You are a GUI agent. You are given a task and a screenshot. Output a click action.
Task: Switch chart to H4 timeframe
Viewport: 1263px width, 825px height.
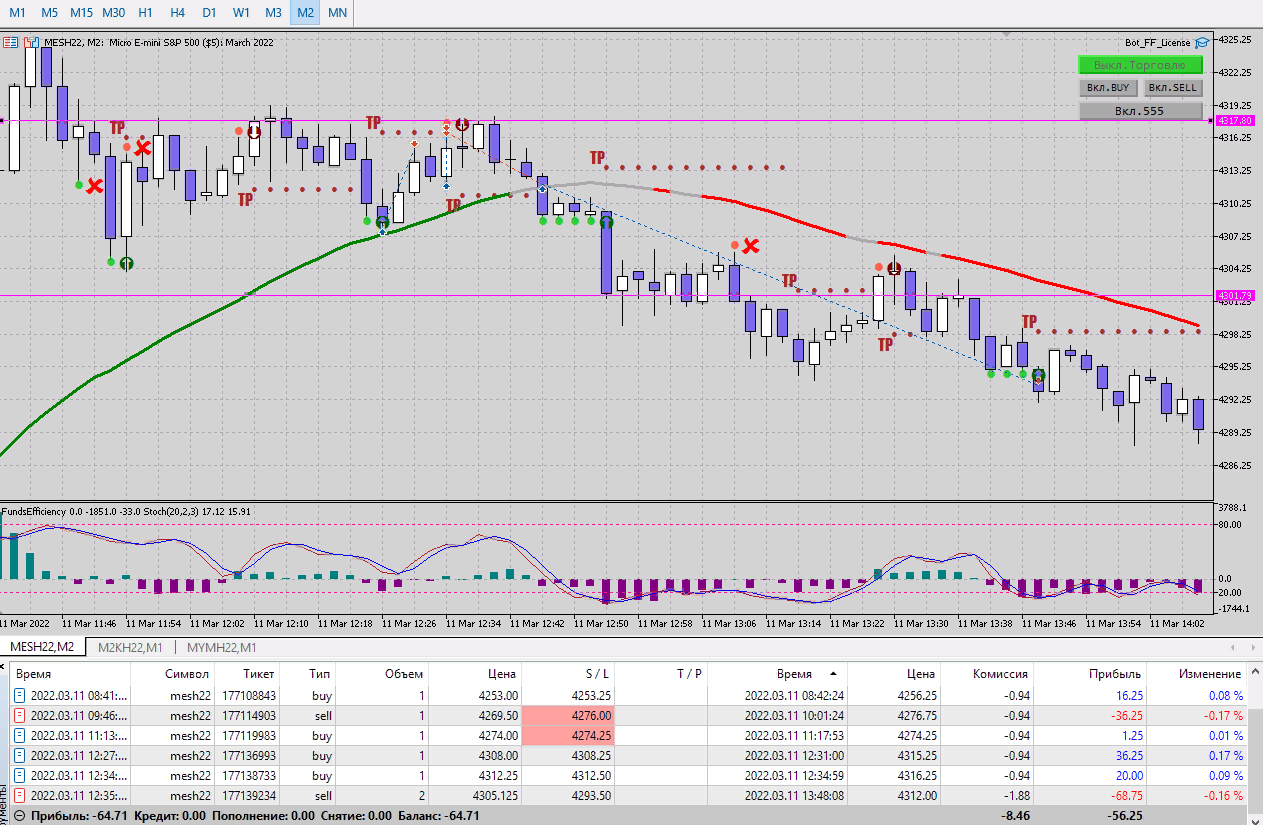coord(178,12)
